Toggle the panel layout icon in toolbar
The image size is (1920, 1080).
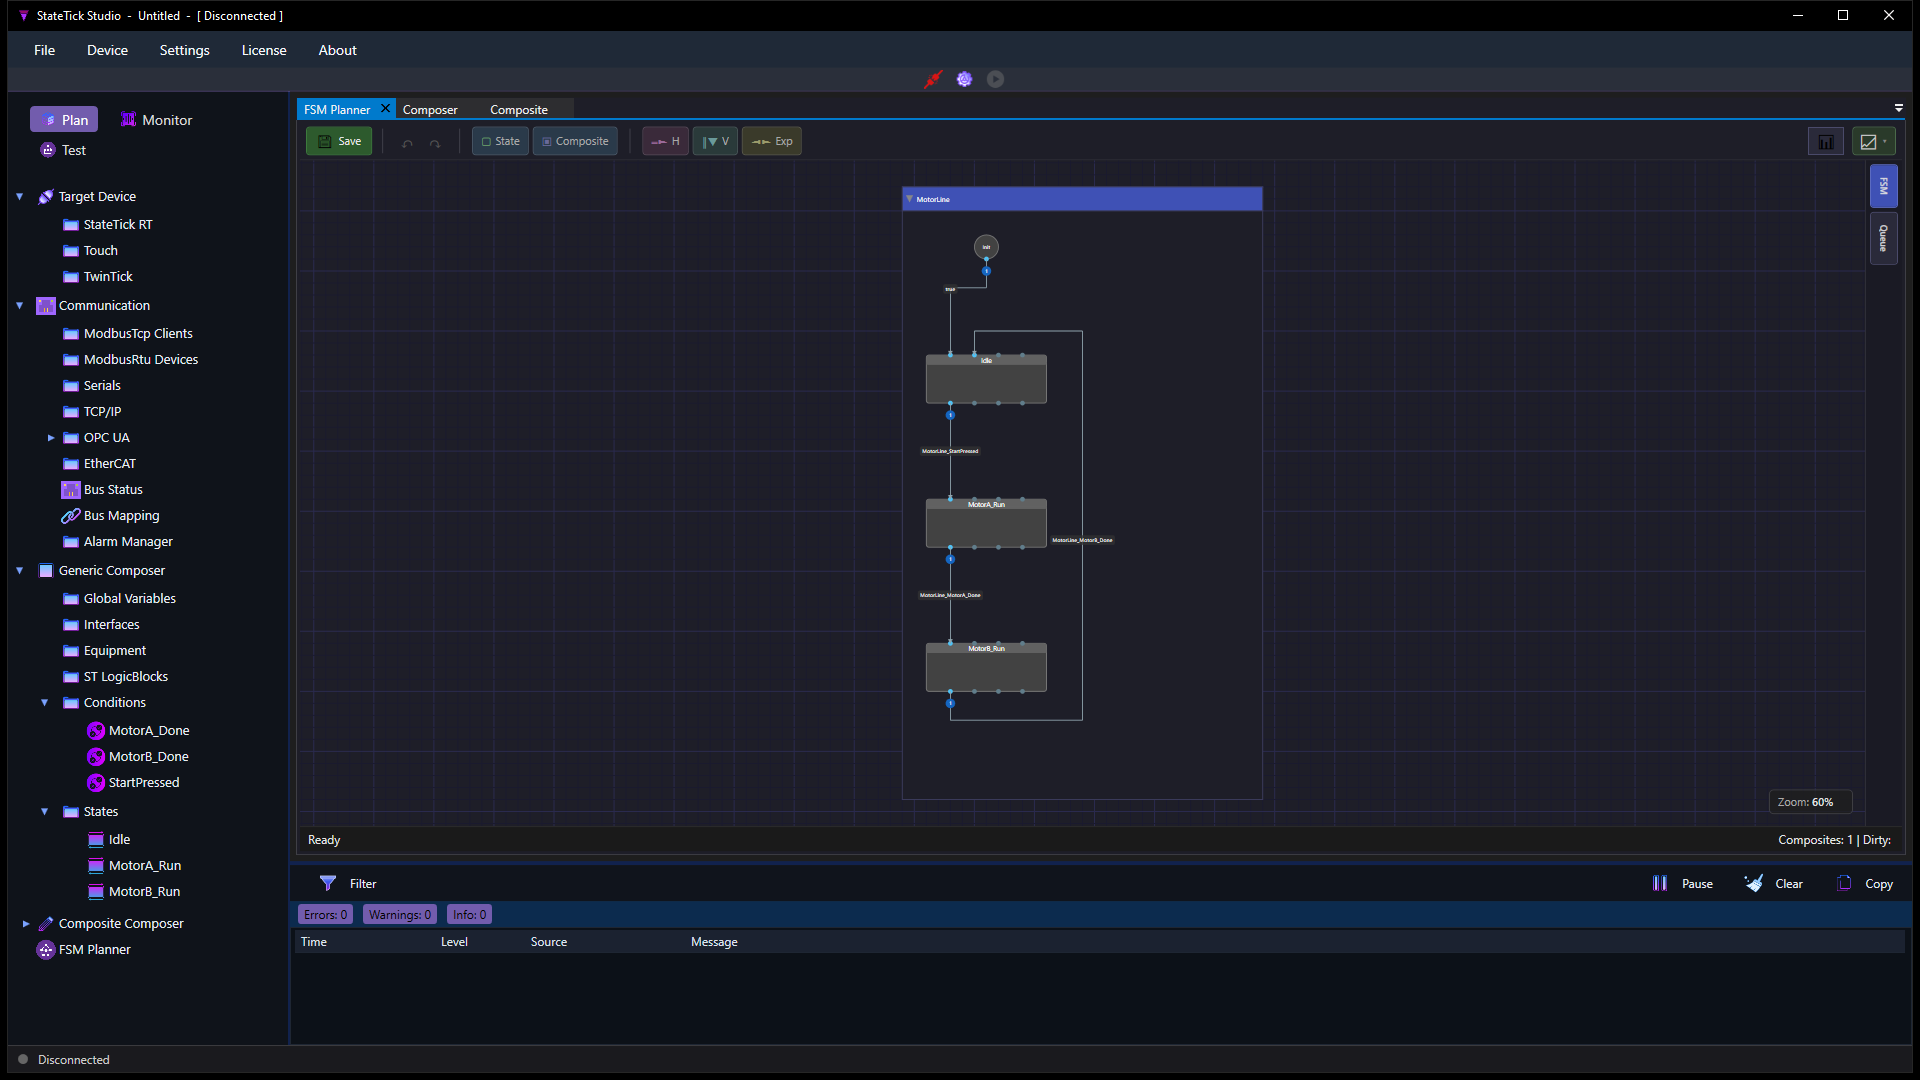tap(1826, 142)
